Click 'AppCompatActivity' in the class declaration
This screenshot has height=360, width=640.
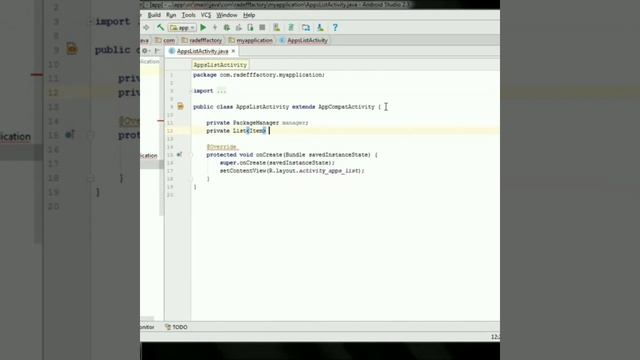(346, 107)
